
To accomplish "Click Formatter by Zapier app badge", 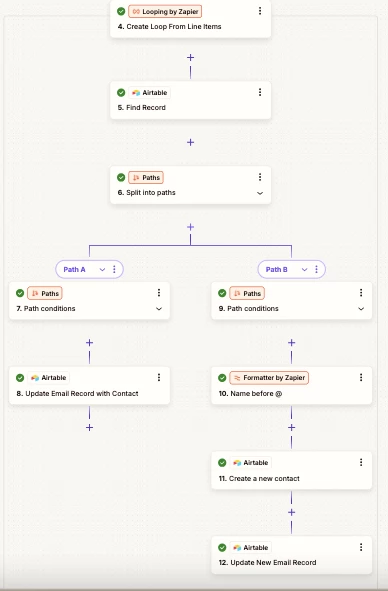I will 269,378.
